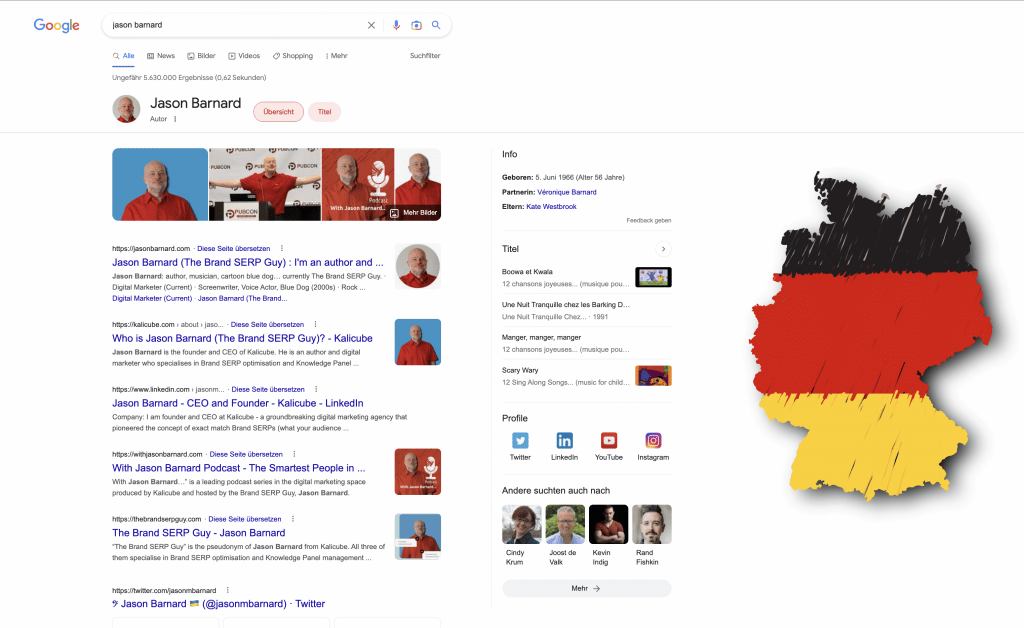Open the LinkedIn profile icon
The image size is (1024, 628).
pos(564,441)
